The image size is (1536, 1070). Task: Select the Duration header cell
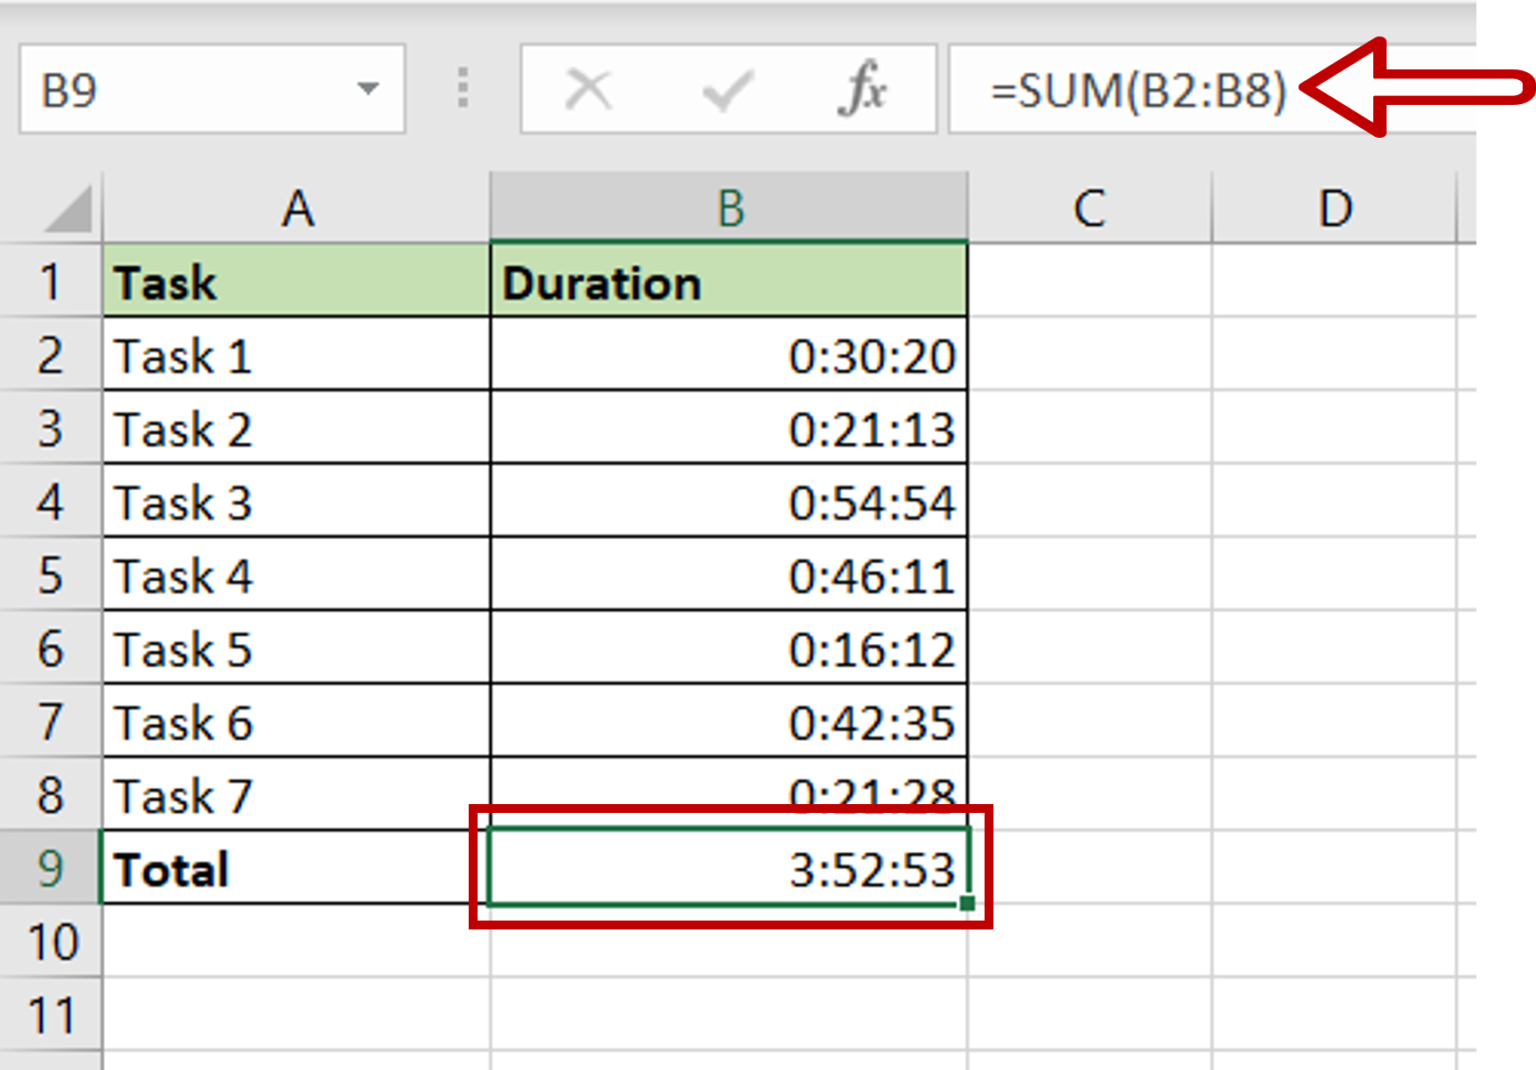(x=729, y=283)
